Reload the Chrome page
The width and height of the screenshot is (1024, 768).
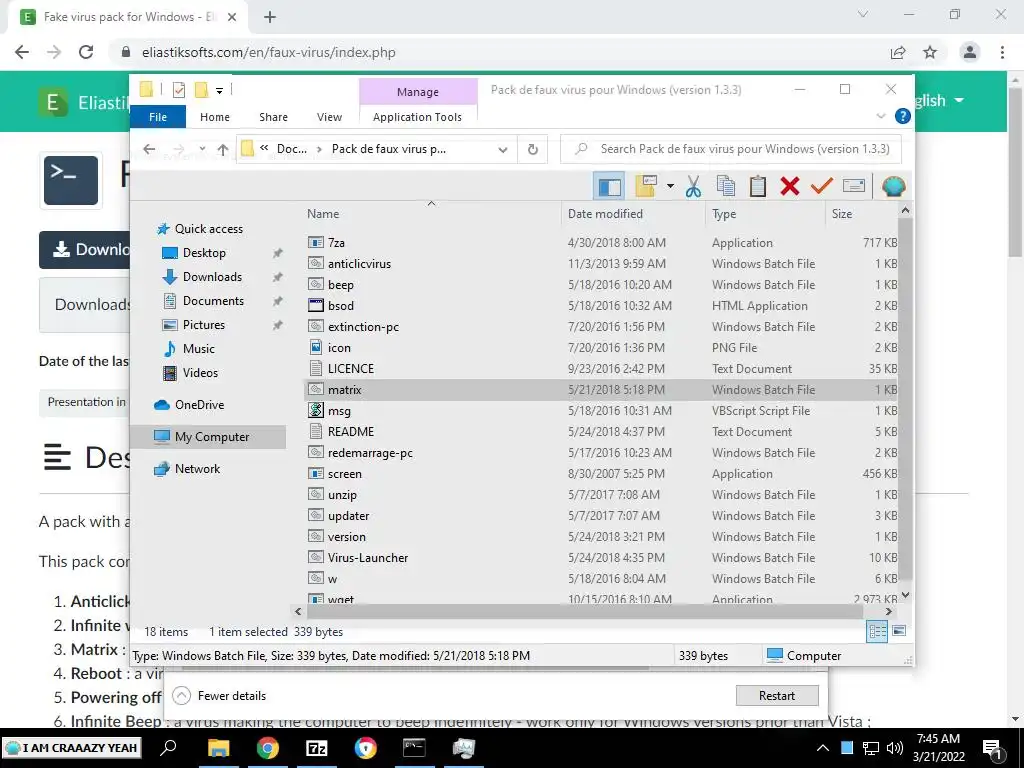[86, 52]
